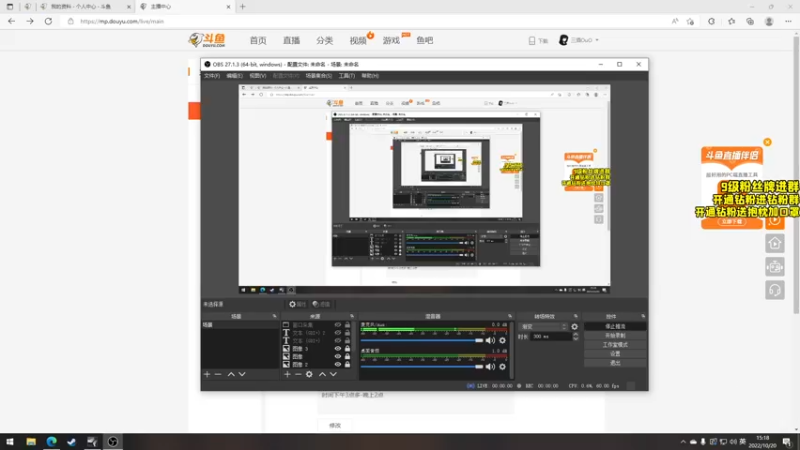Go back in browser history
This screenshot has width=800, height=450.
pyautogui.click(x=11, y=21)
